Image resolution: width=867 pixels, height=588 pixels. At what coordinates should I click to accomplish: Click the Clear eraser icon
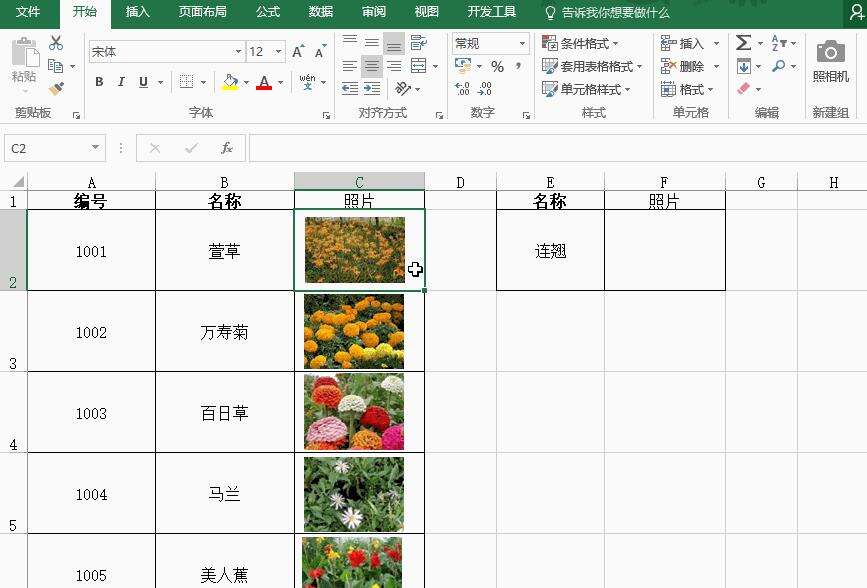tap(744, 89)
